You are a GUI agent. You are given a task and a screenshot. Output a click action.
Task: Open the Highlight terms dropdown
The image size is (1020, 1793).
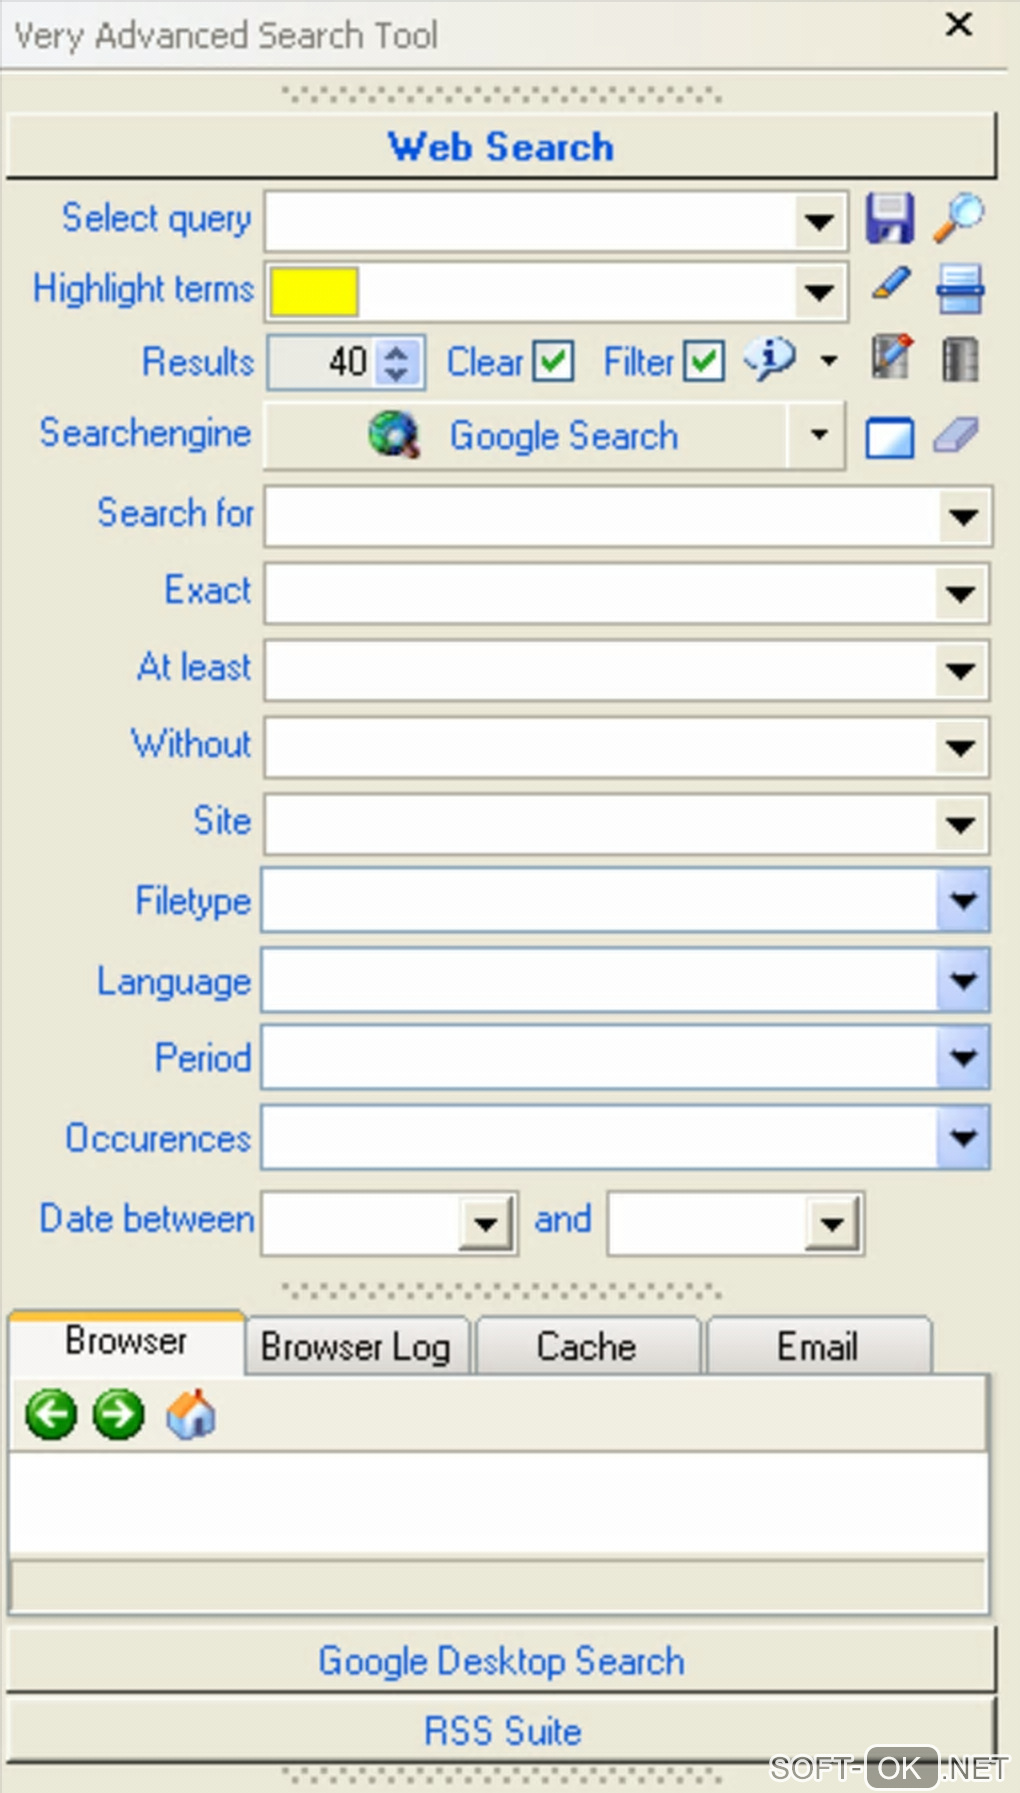(x=819, y=292)
